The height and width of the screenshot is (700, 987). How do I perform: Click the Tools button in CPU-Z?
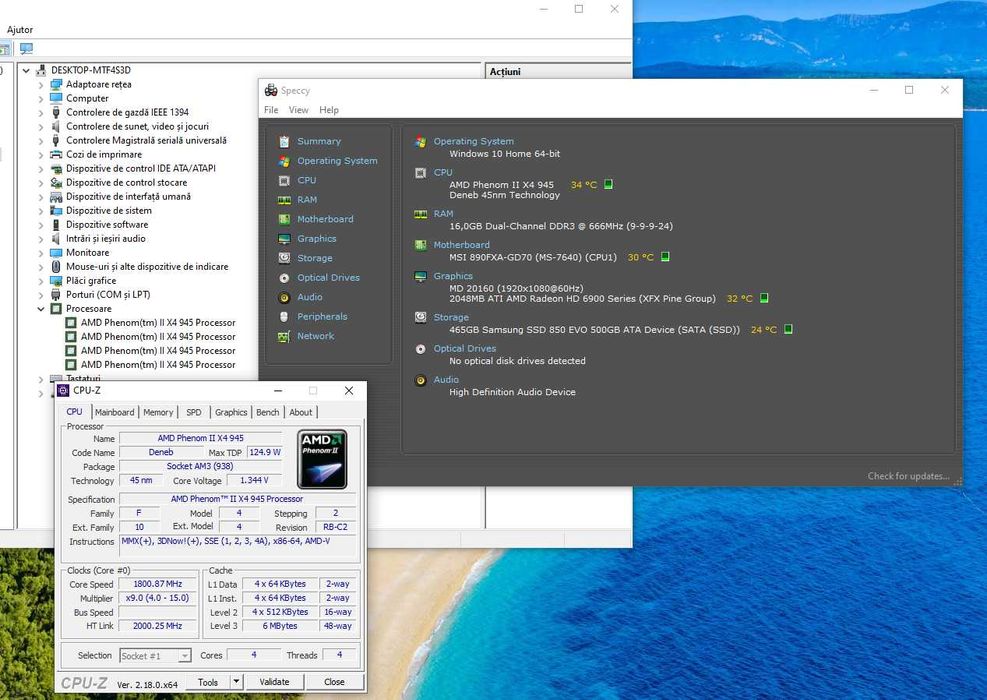[208, 682]
